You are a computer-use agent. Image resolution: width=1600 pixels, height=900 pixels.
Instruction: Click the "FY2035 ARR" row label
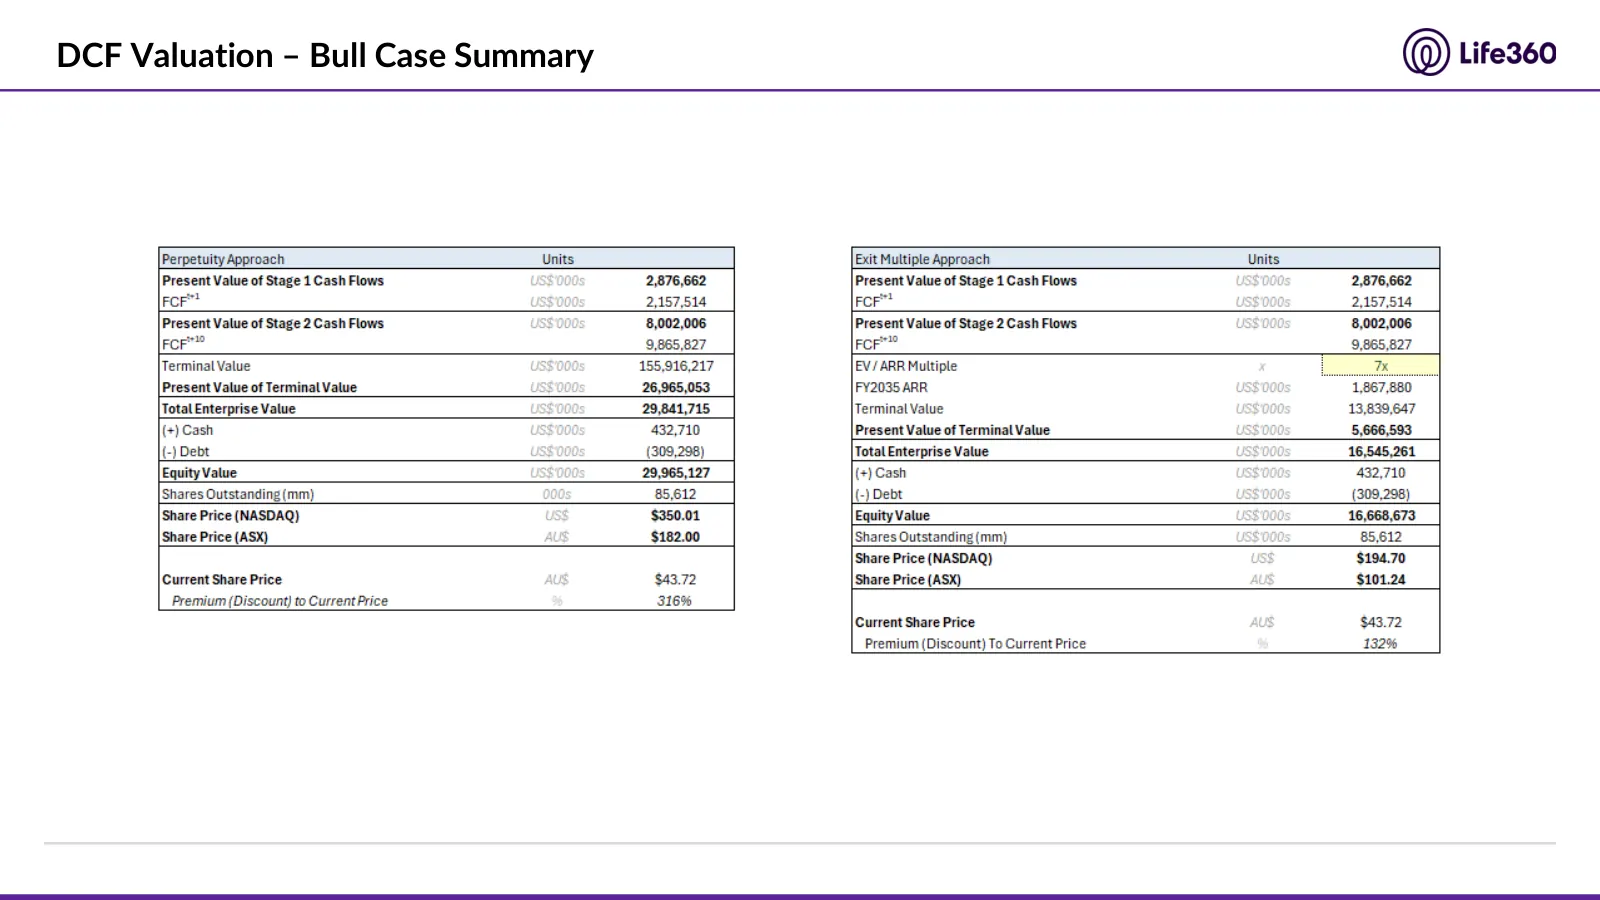coord(891,387)
